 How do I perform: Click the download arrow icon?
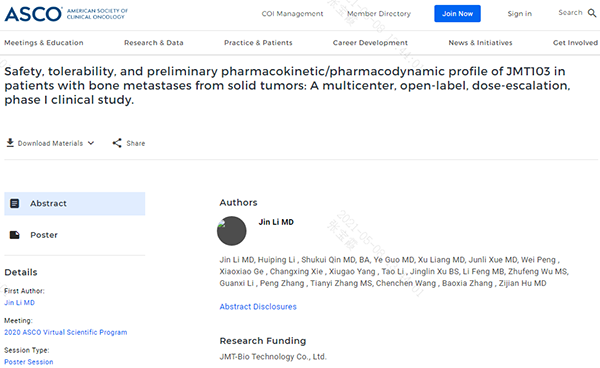(10, 143)
